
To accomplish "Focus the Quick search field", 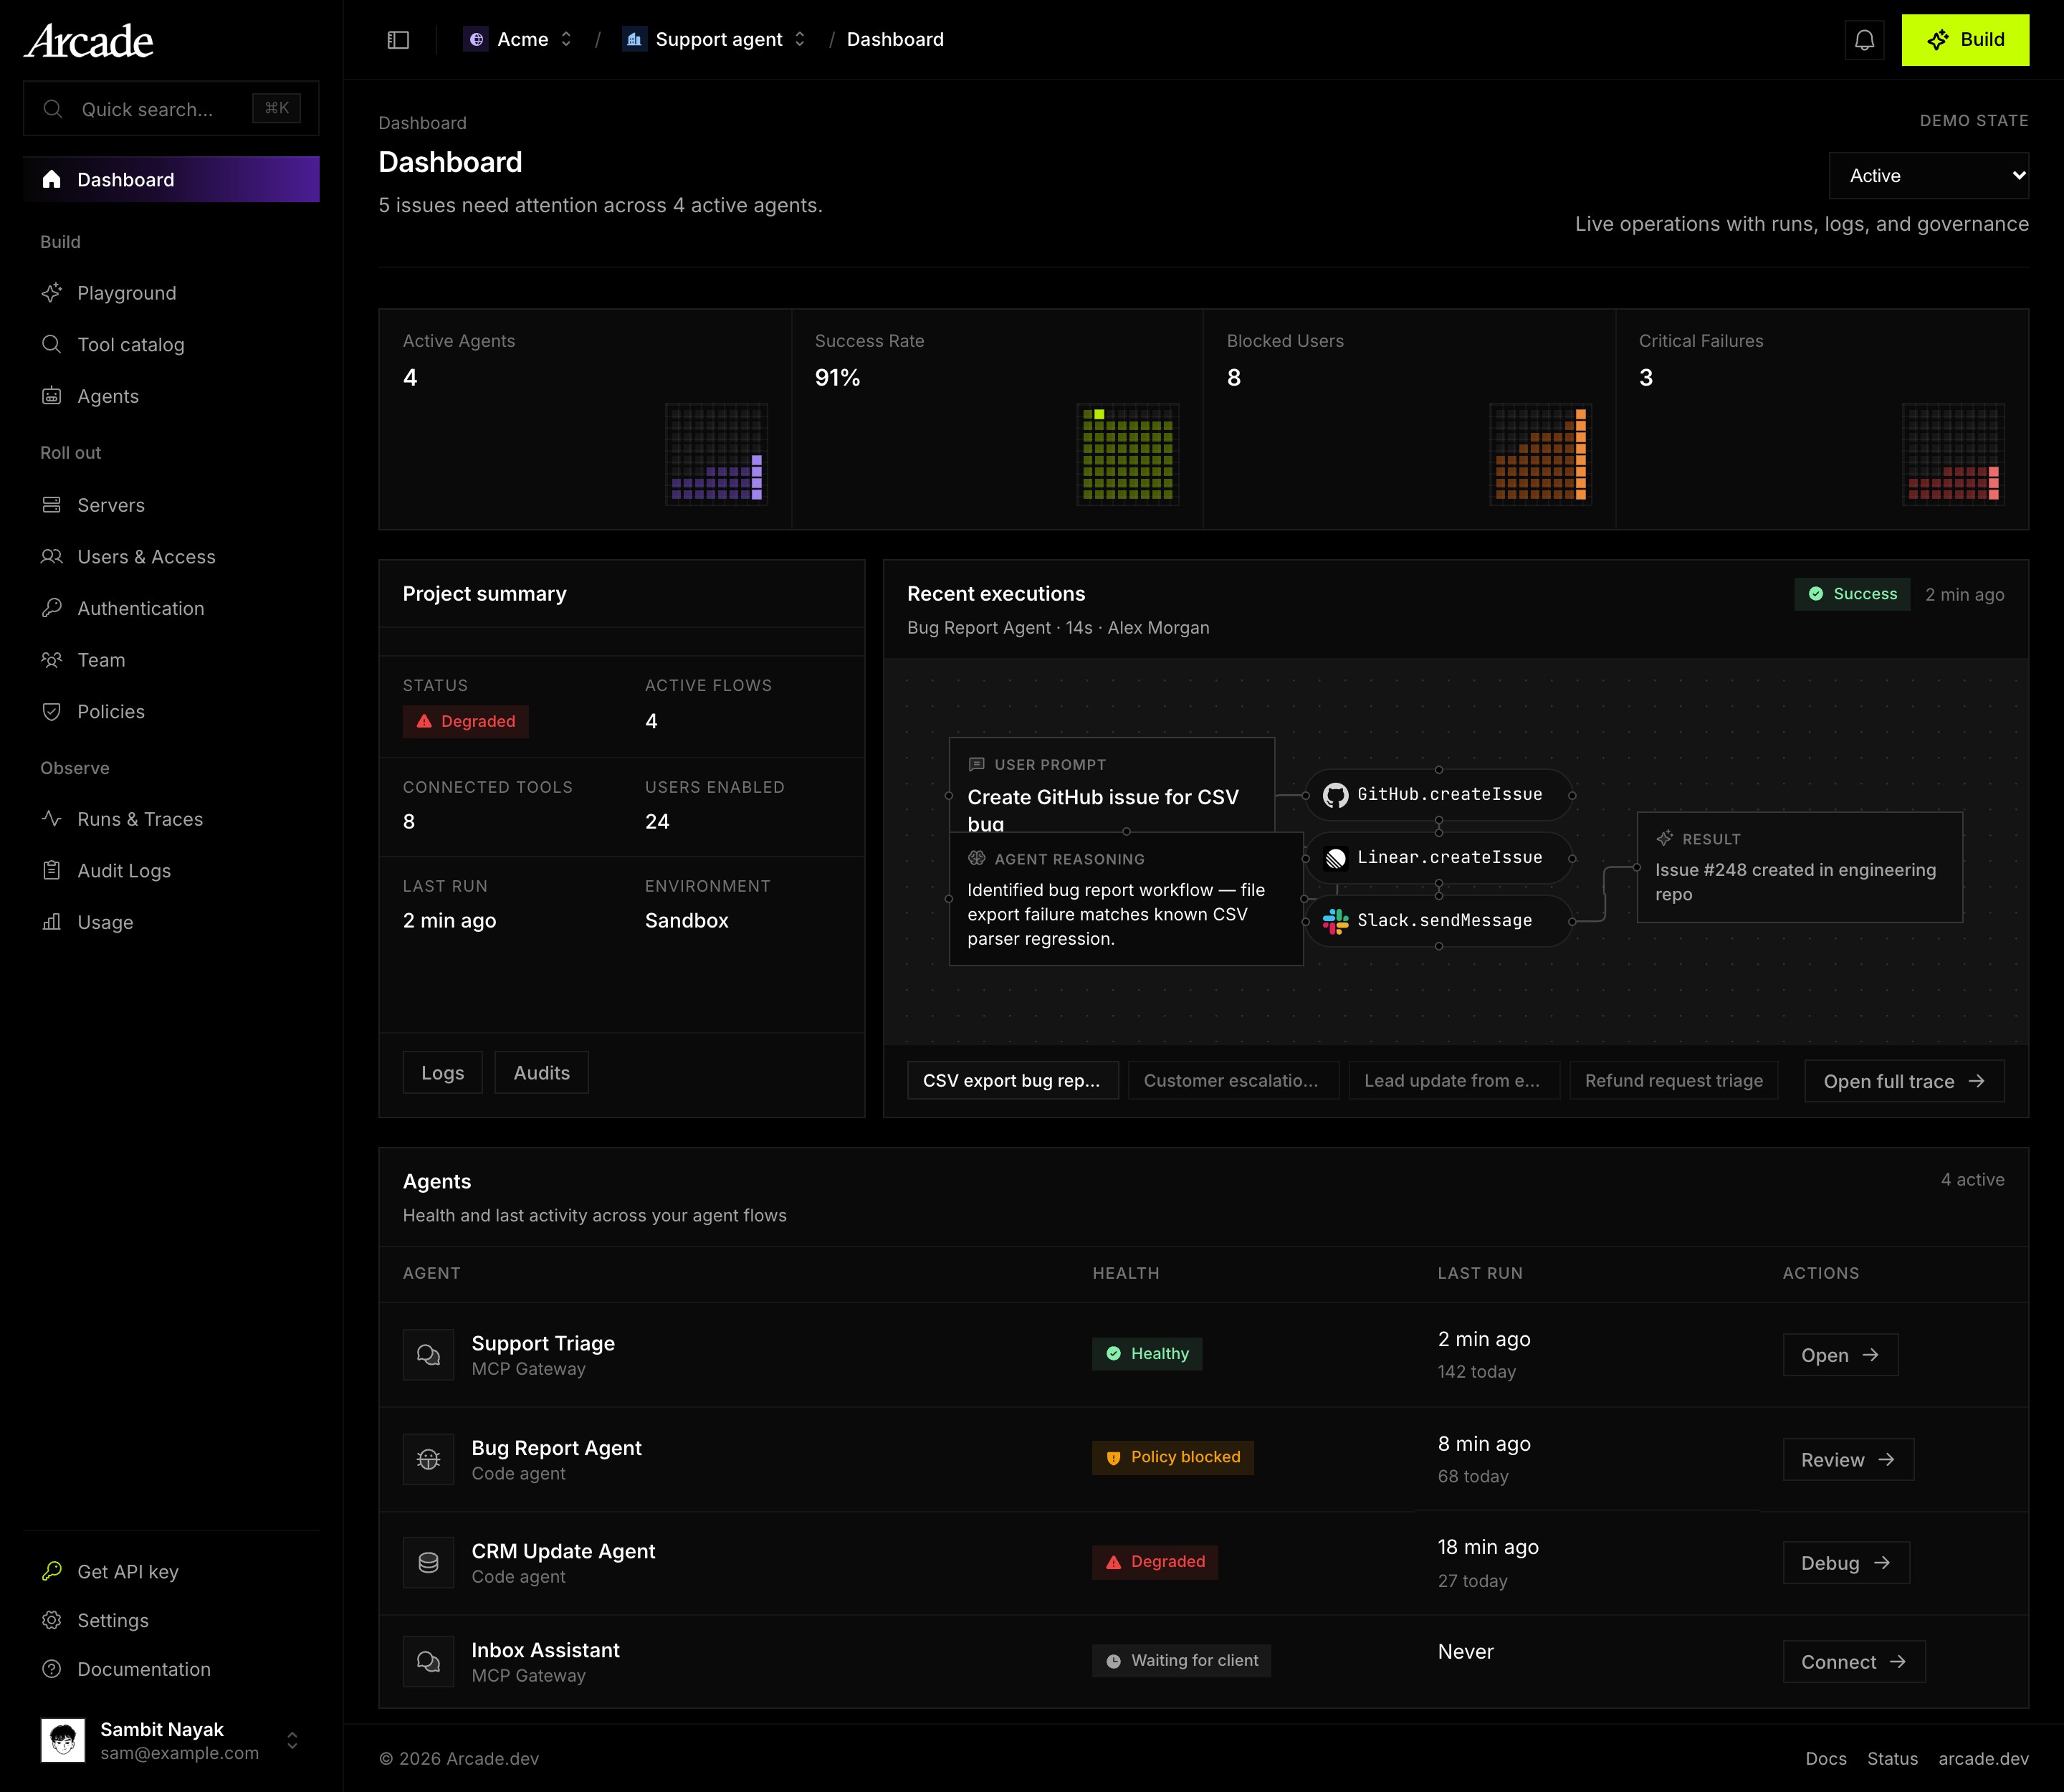I will [x=171, y=108].
